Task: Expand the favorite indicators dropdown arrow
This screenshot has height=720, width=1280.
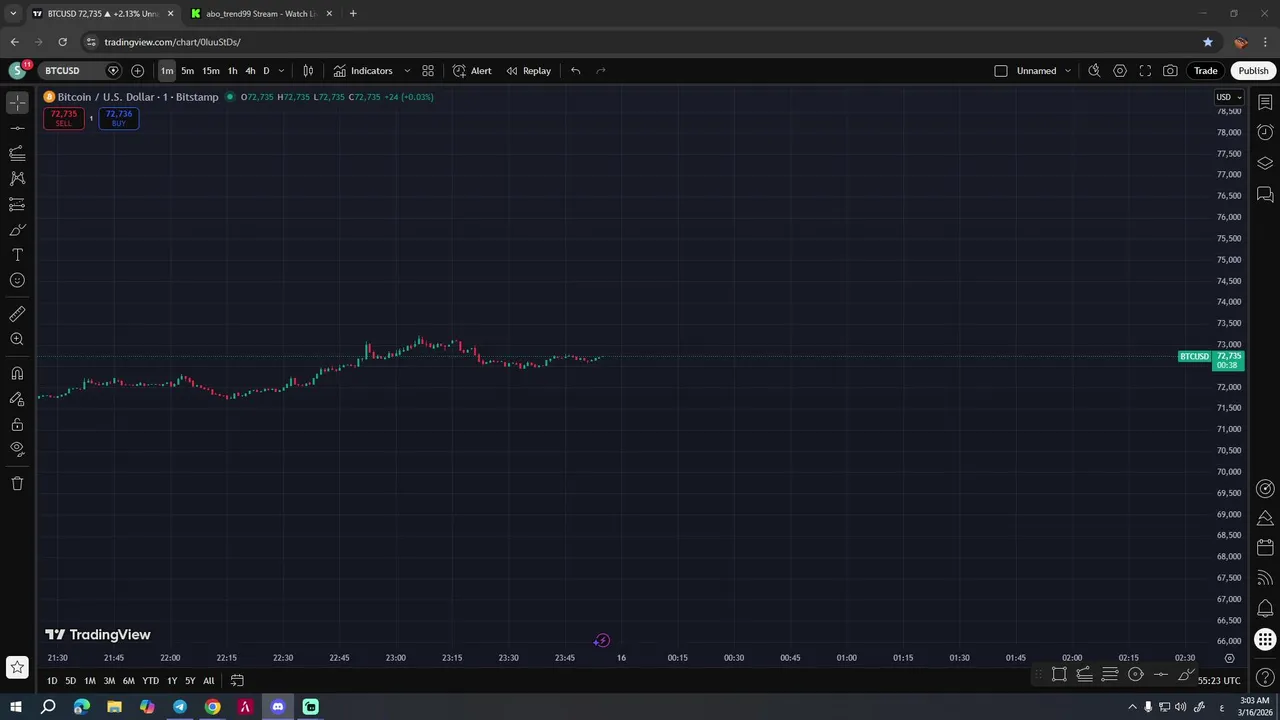Action: [x=407, y=71]
